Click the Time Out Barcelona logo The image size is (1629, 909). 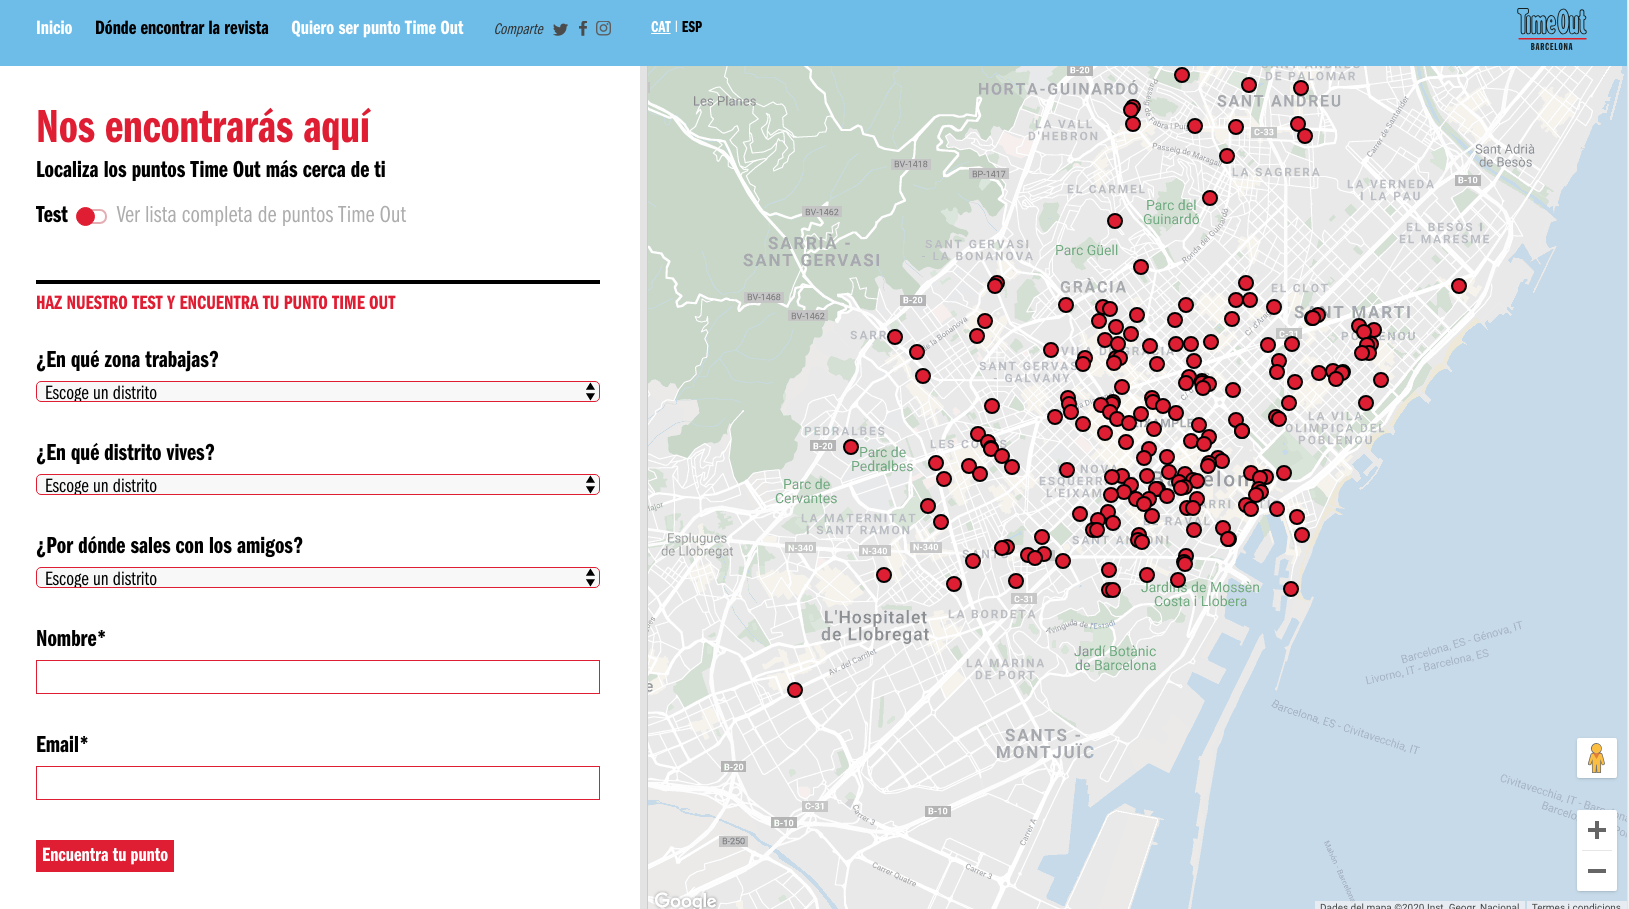(1552, 30)
